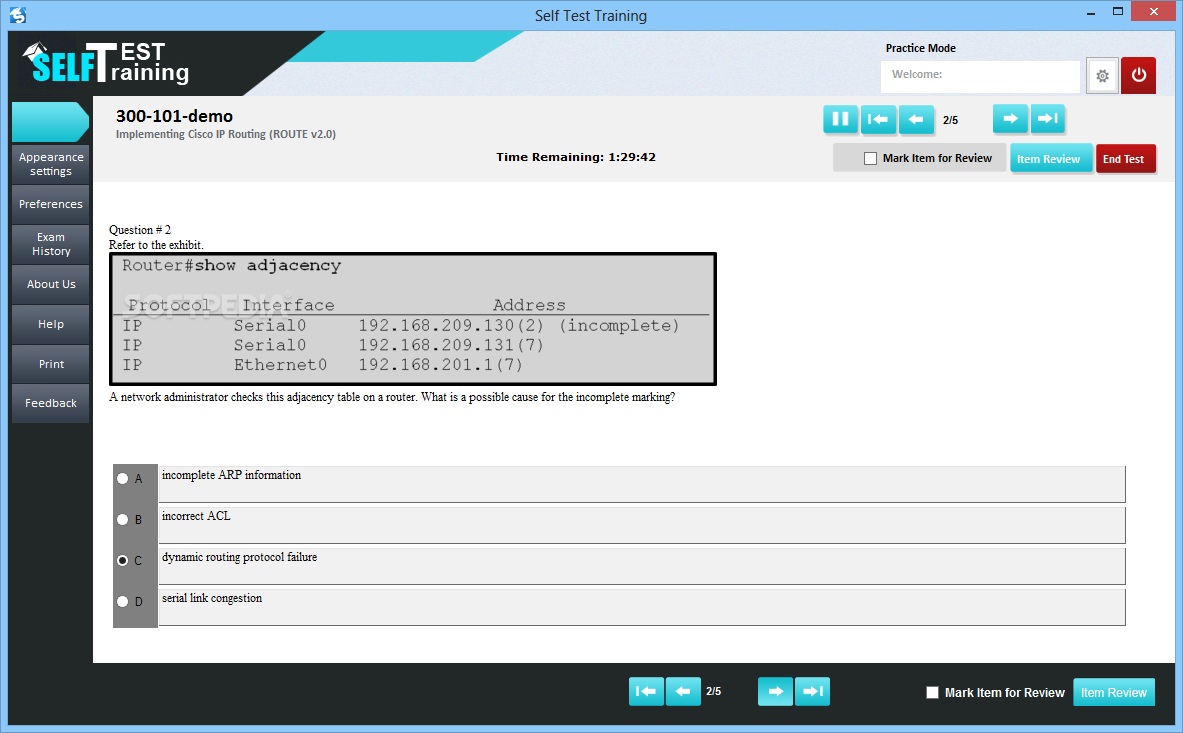Jump to first question using bottom navigation

point(646,692)
